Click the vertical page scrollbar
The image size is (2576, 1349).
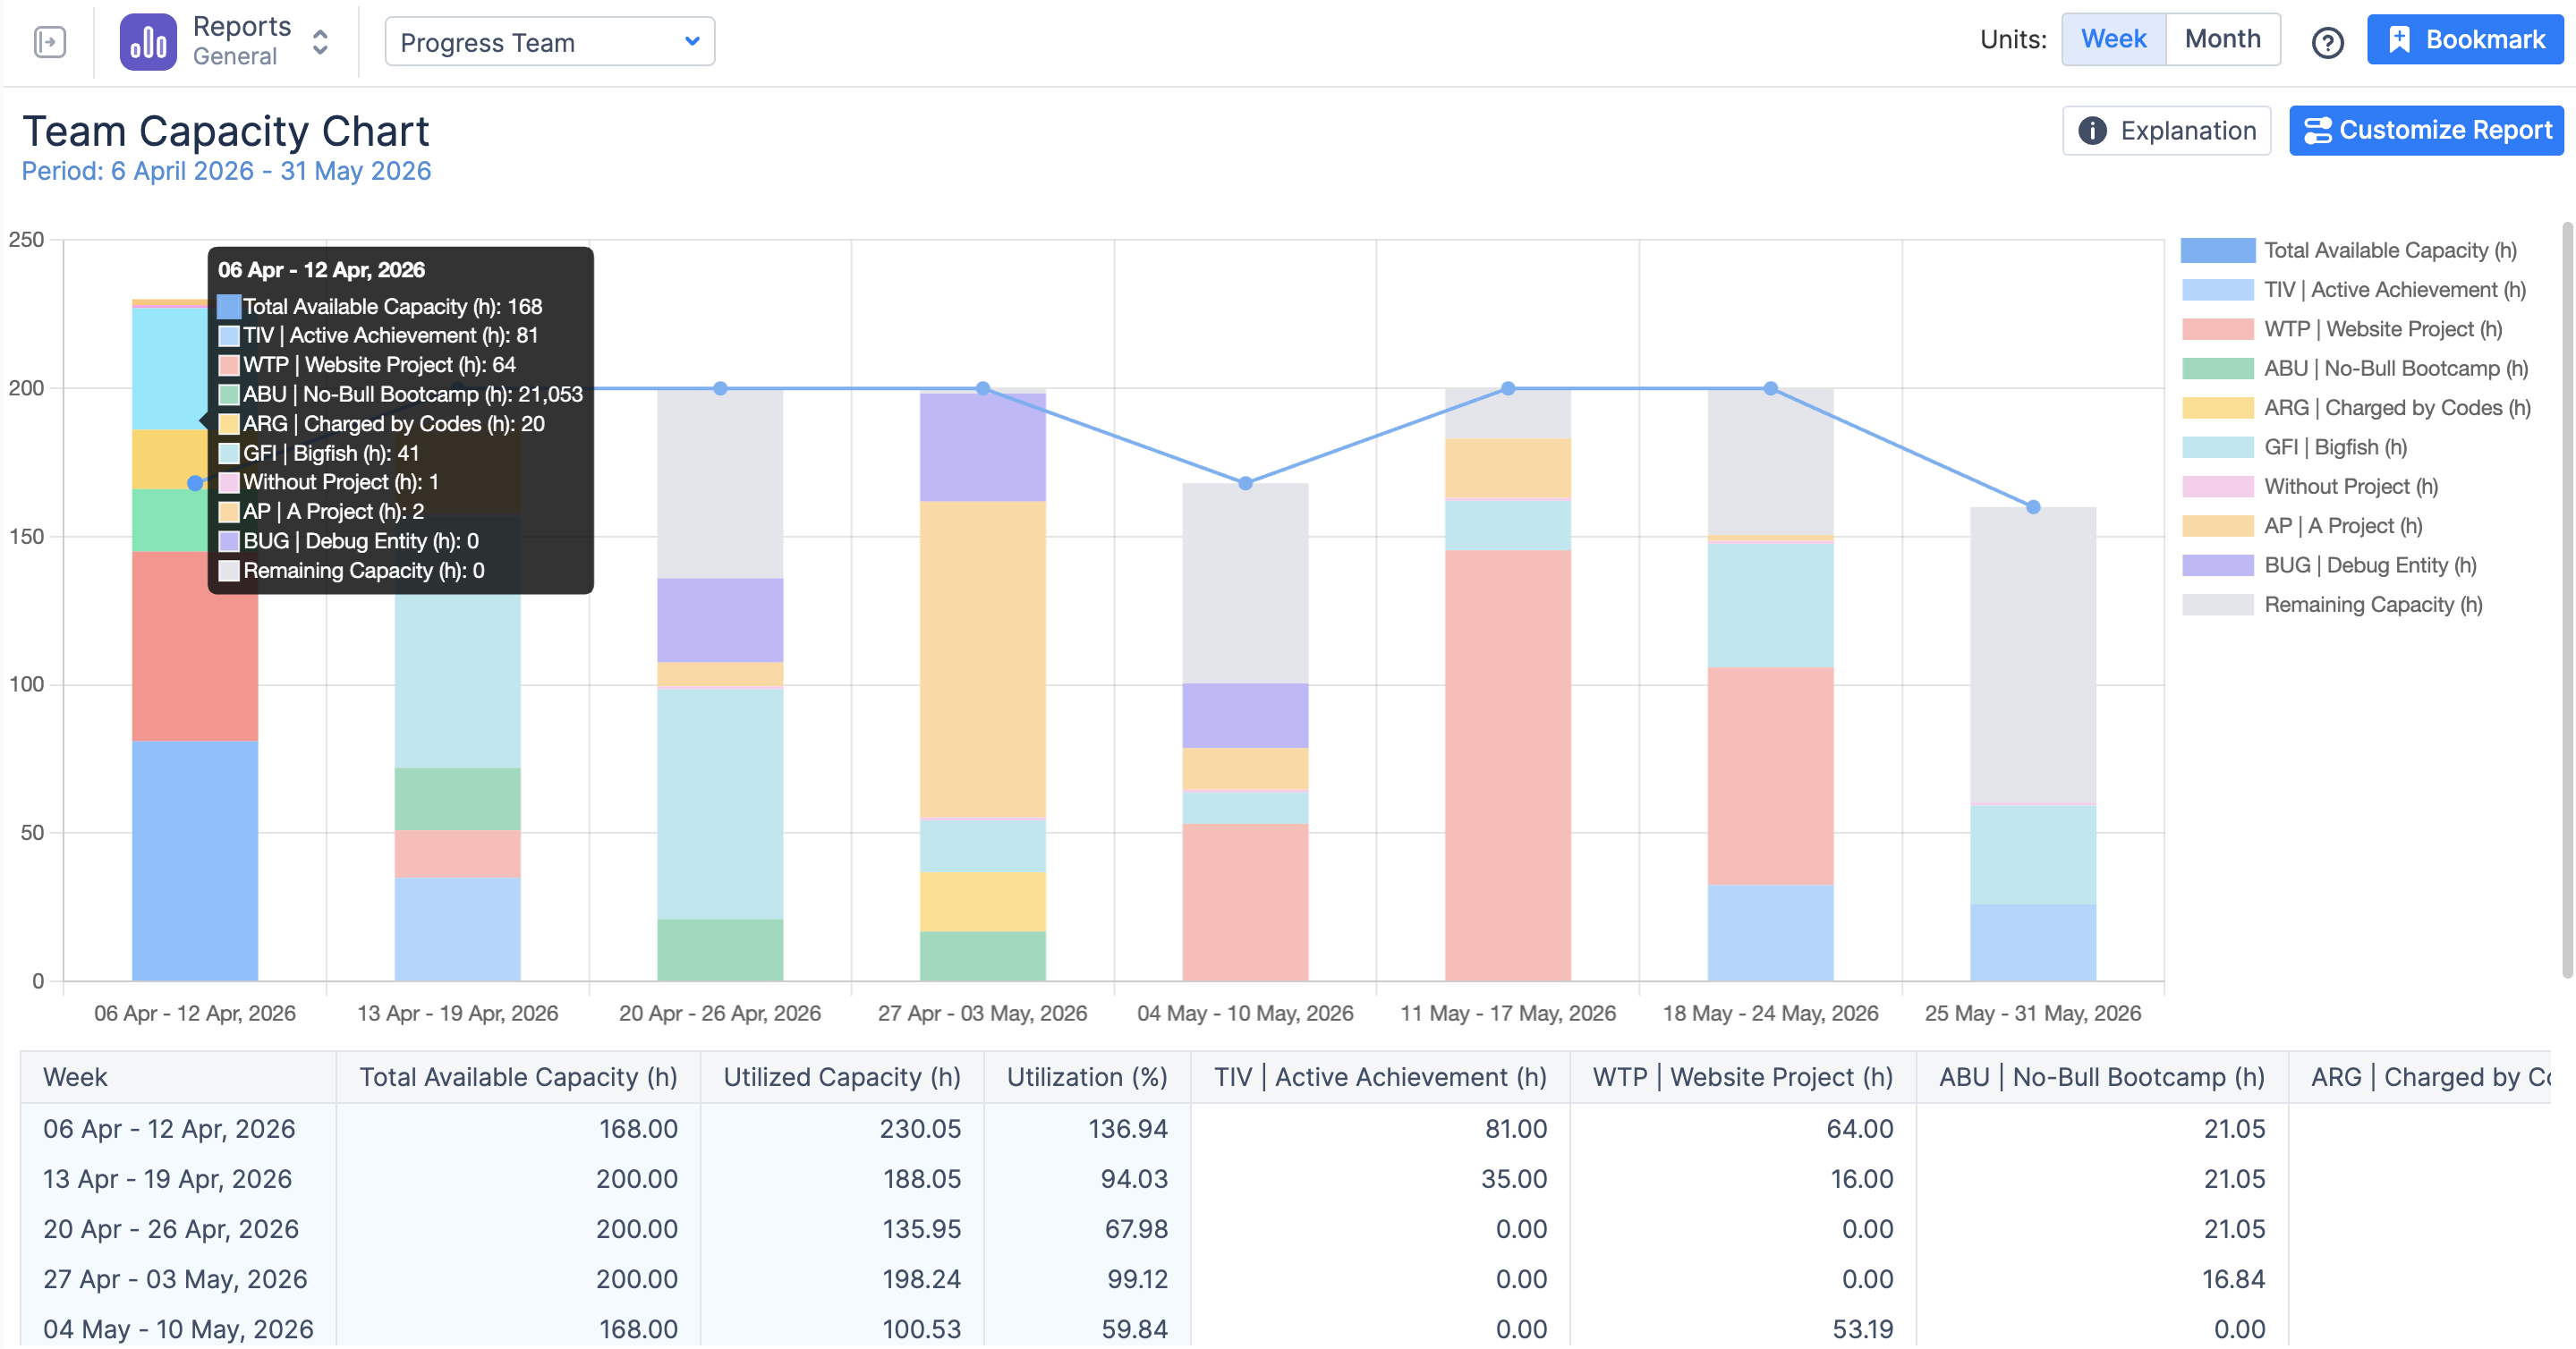pos(2567,600)
